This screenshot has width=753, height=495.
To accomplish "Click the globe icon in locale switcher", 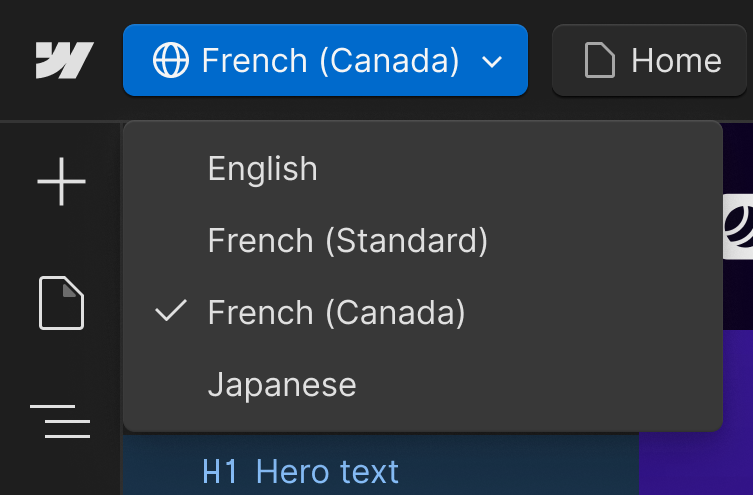I will (171, 61).
